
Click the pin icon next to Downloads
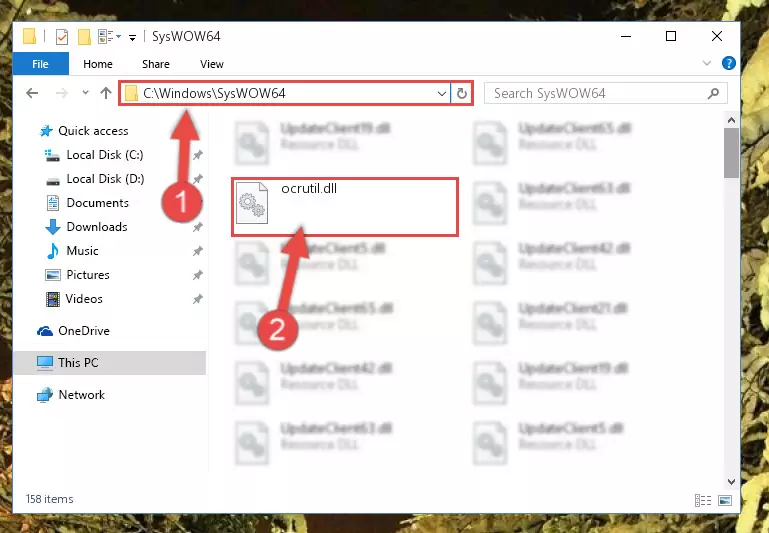tap(197, 227)
